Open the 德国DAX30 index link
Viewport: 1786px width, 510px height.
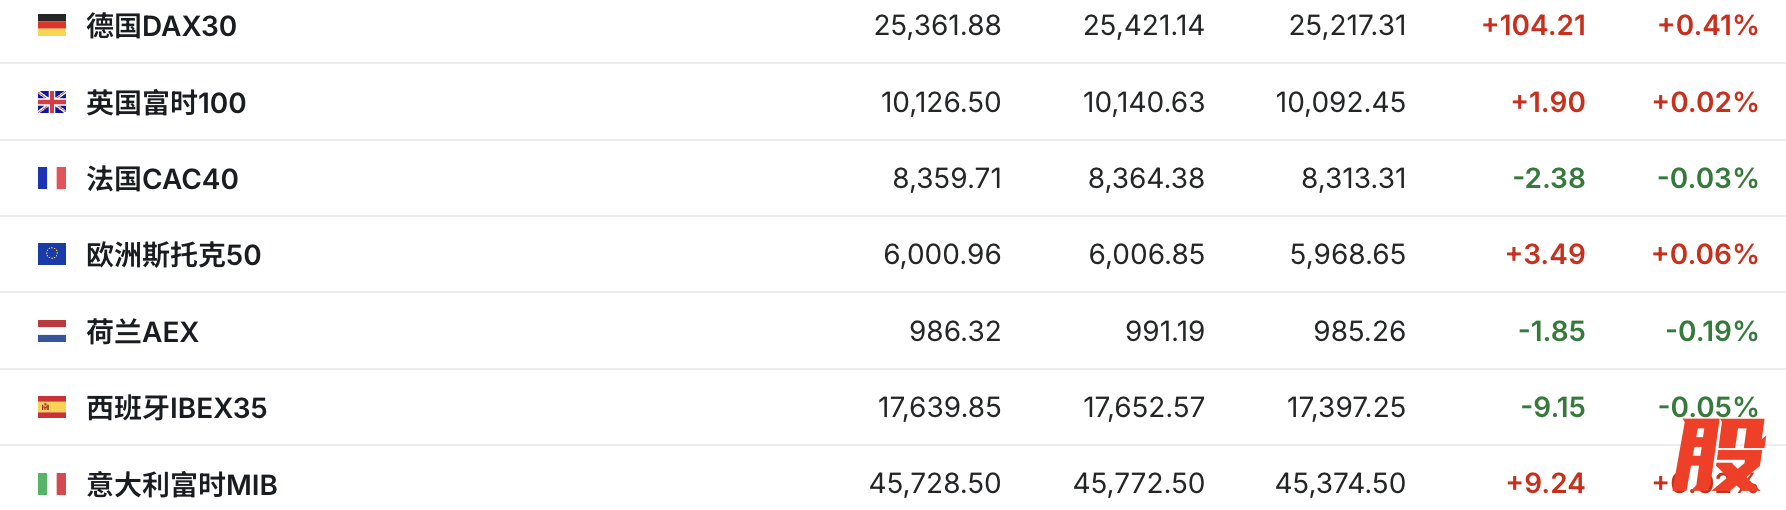(162, 26)
